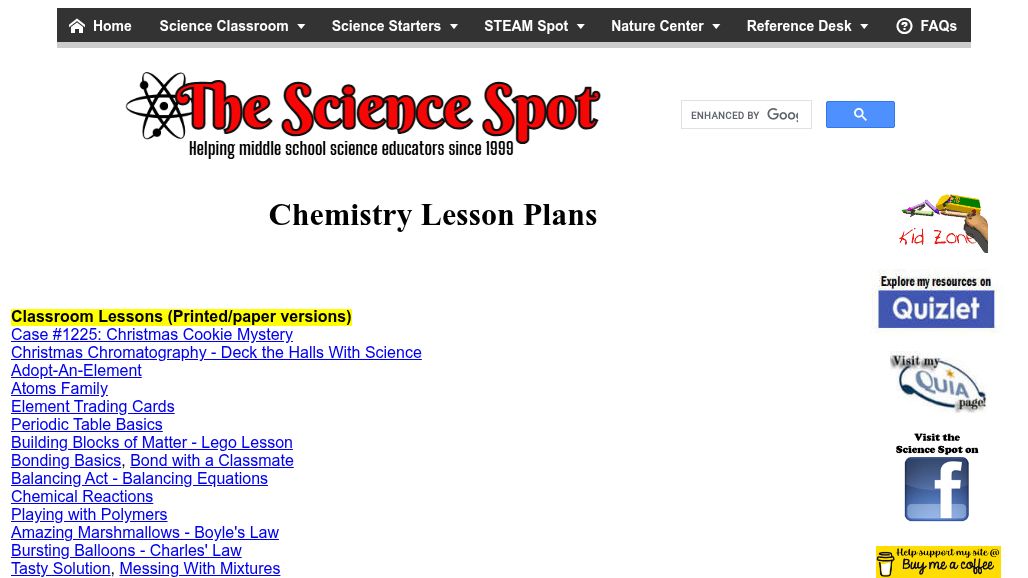Click the FAQs question mark icon
This screenshot has width=1028, height=578.
[x=904, y=26]
